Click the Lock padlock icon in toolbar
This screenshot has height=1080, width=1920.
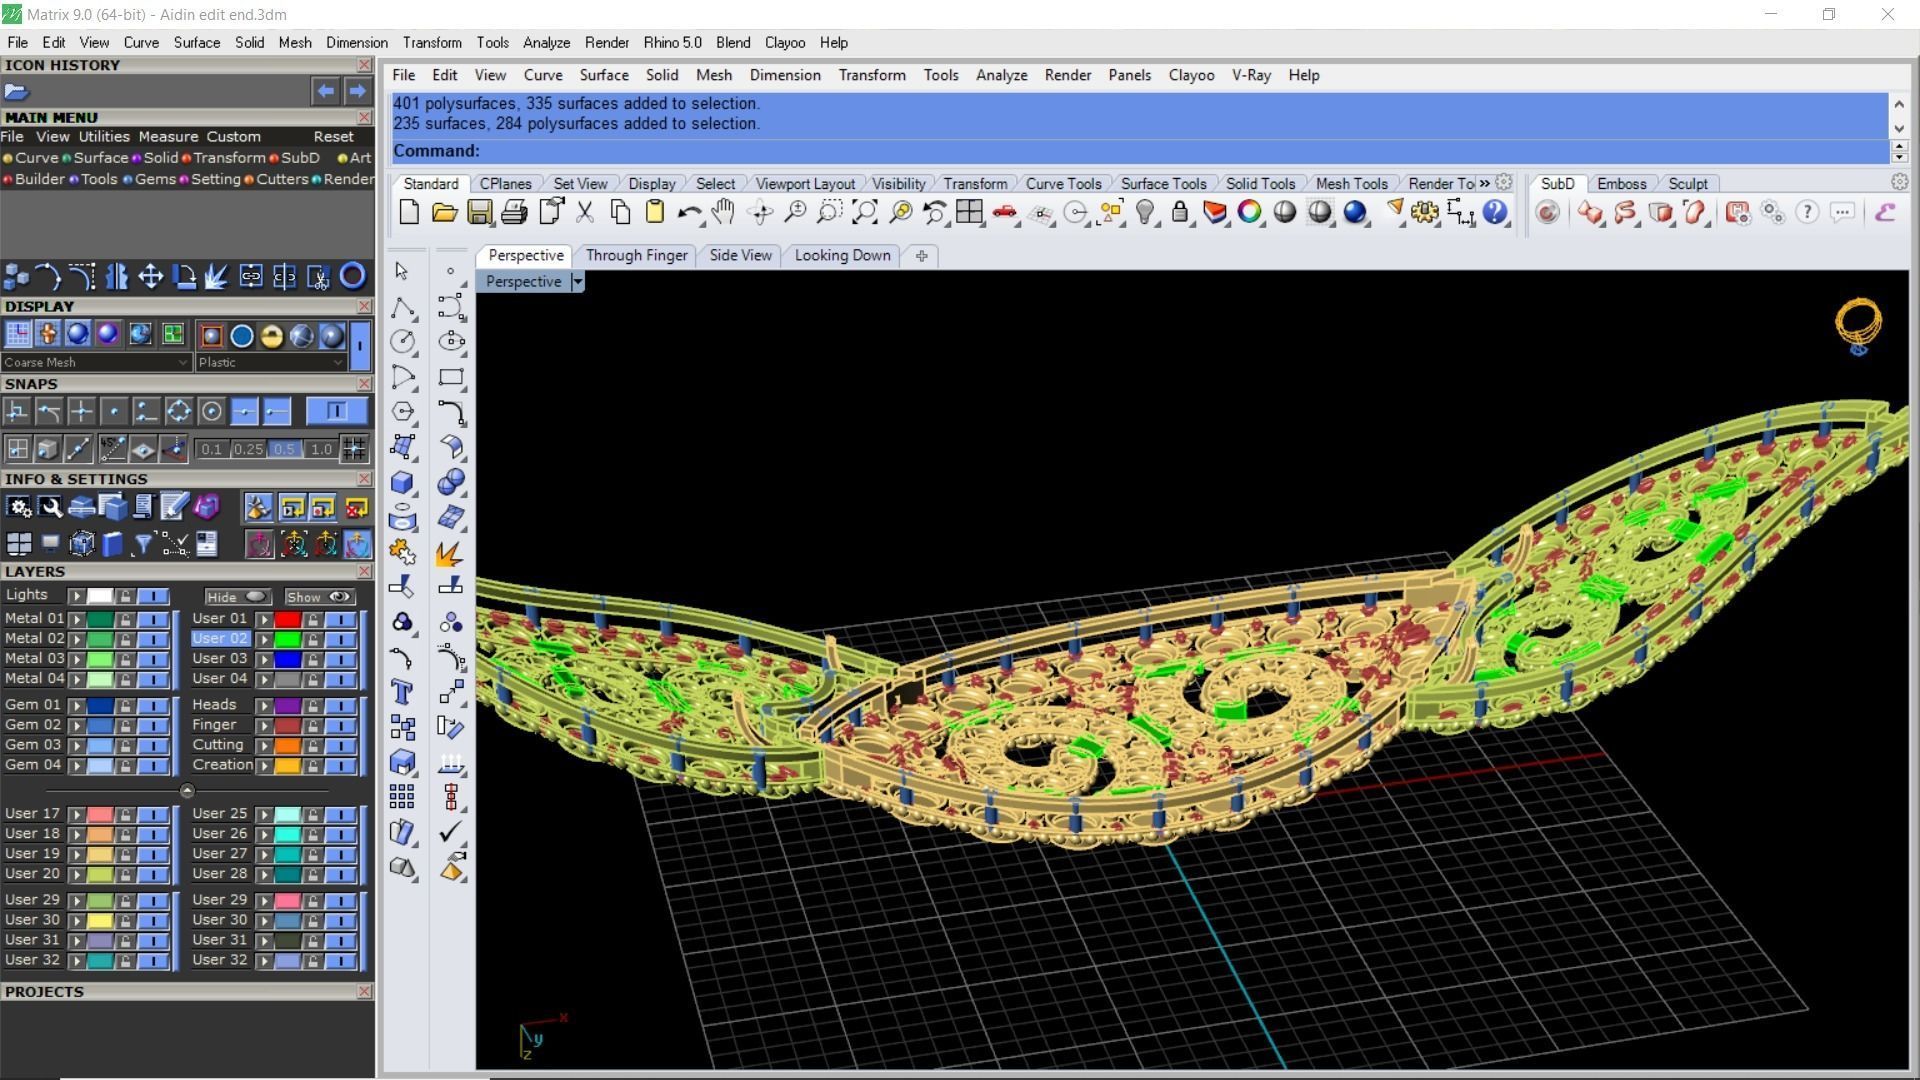pyautogui.click(x=1180, y=212)
